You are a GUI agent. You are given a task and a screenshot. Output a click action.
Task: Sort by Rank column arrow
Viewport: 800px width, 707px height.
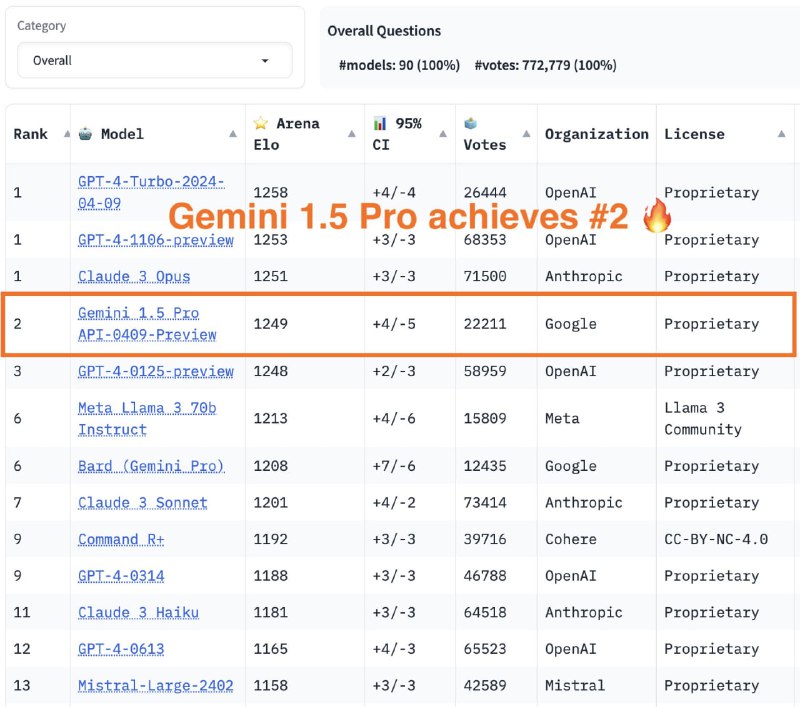[x=67, y=134]
